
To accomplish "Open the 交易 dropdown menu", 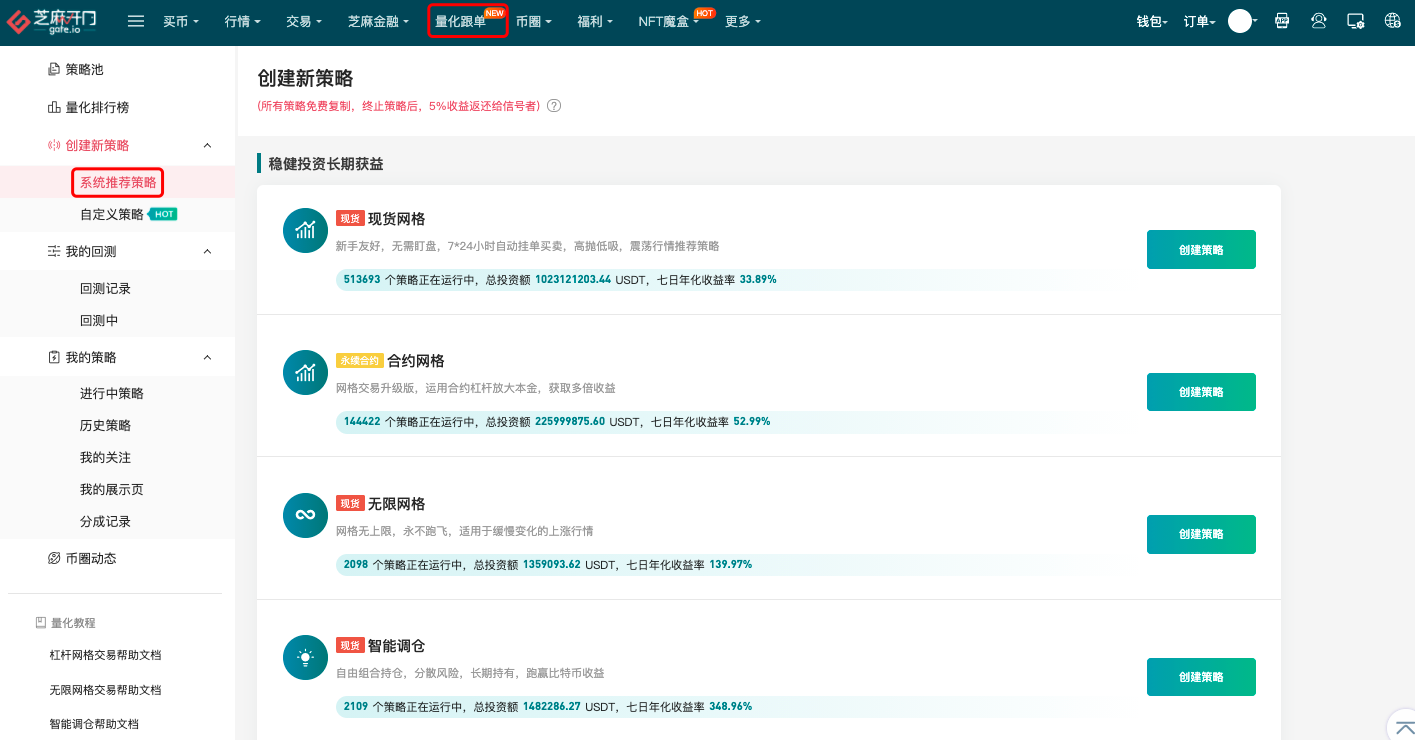I will pyautogui.click(x=304, y=21).
